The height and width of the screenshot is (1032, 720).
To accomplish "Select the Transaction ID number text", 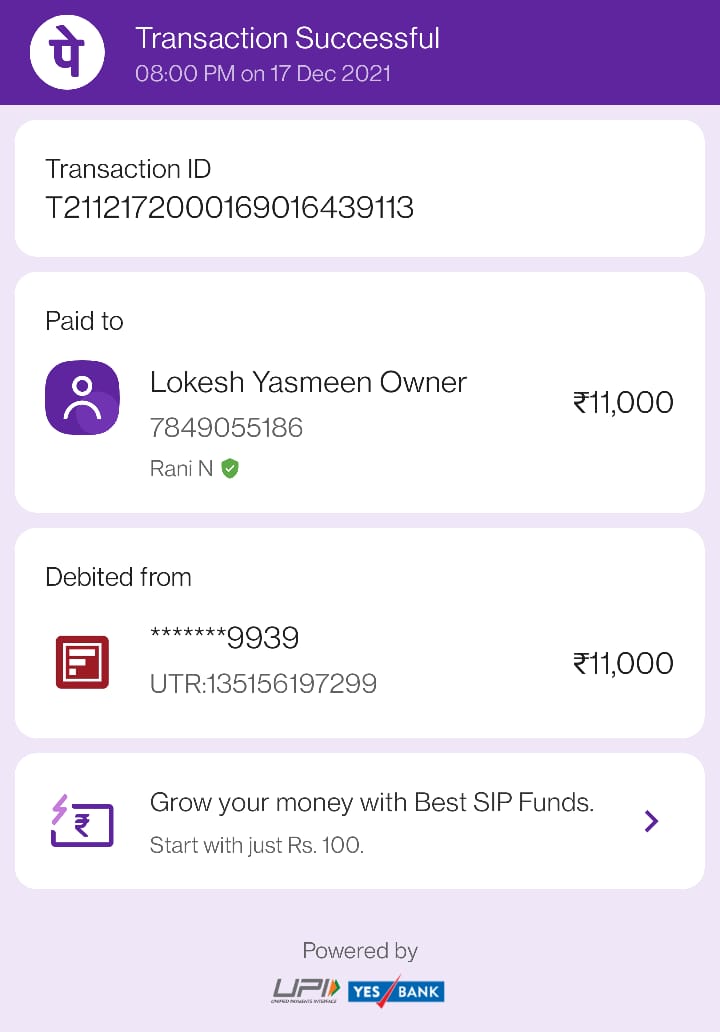I will pos(230,208).
